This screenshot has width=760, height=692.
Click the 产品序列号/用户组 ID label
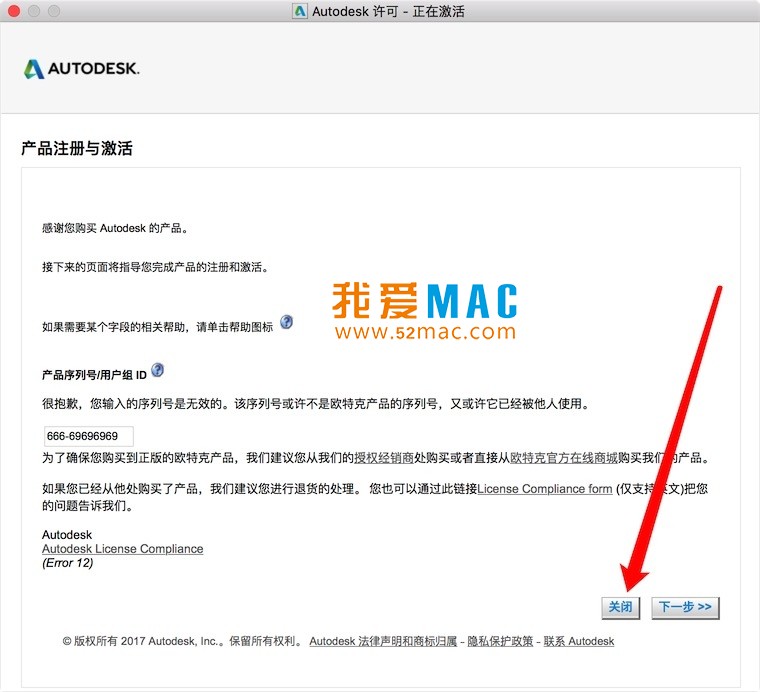click(x=95, y=375)
